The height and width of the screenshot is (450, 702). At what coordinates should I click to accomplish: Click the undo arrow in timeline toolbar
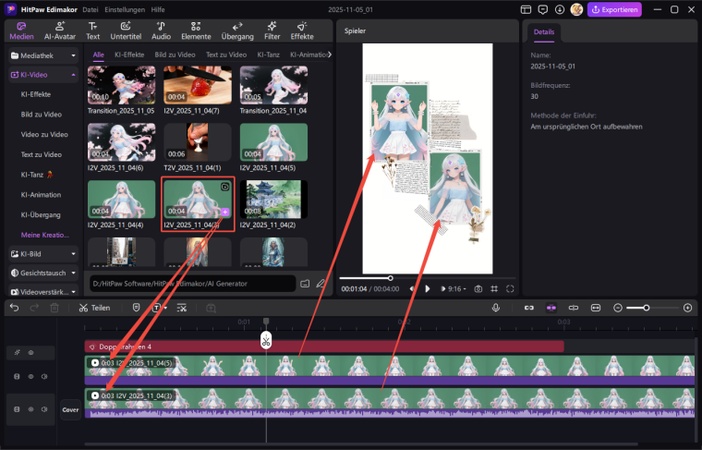point(14,308)
